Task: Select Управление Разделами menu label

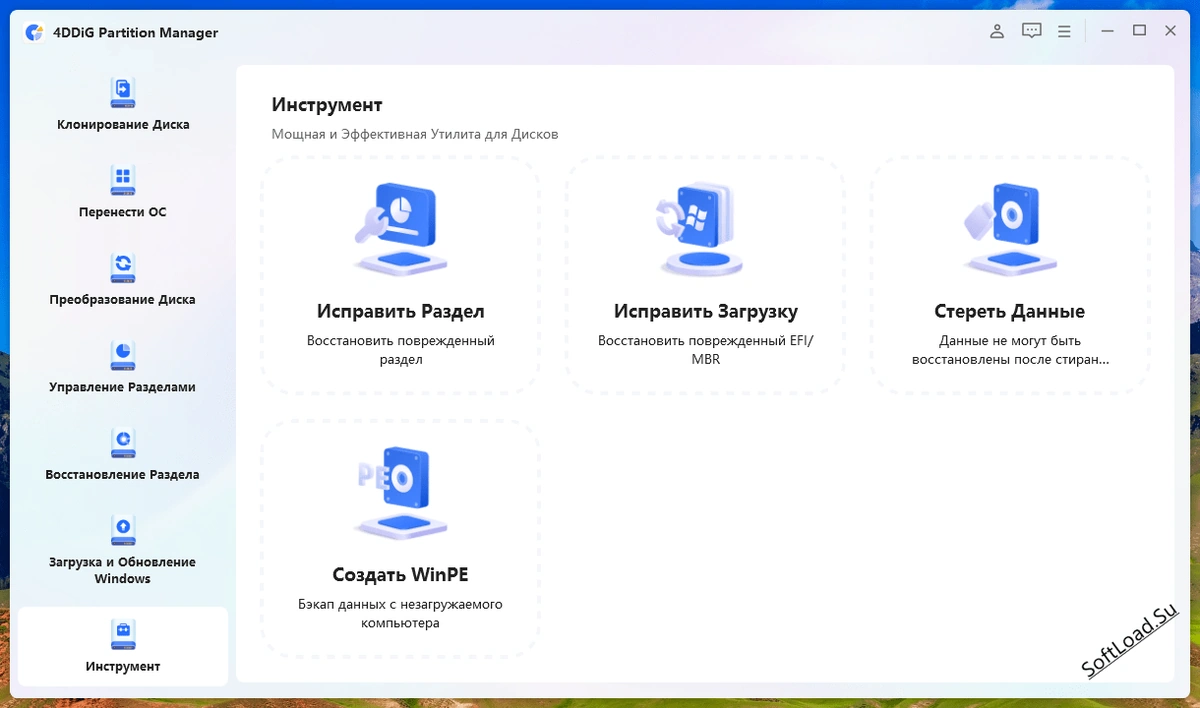Action: (123, 387)
